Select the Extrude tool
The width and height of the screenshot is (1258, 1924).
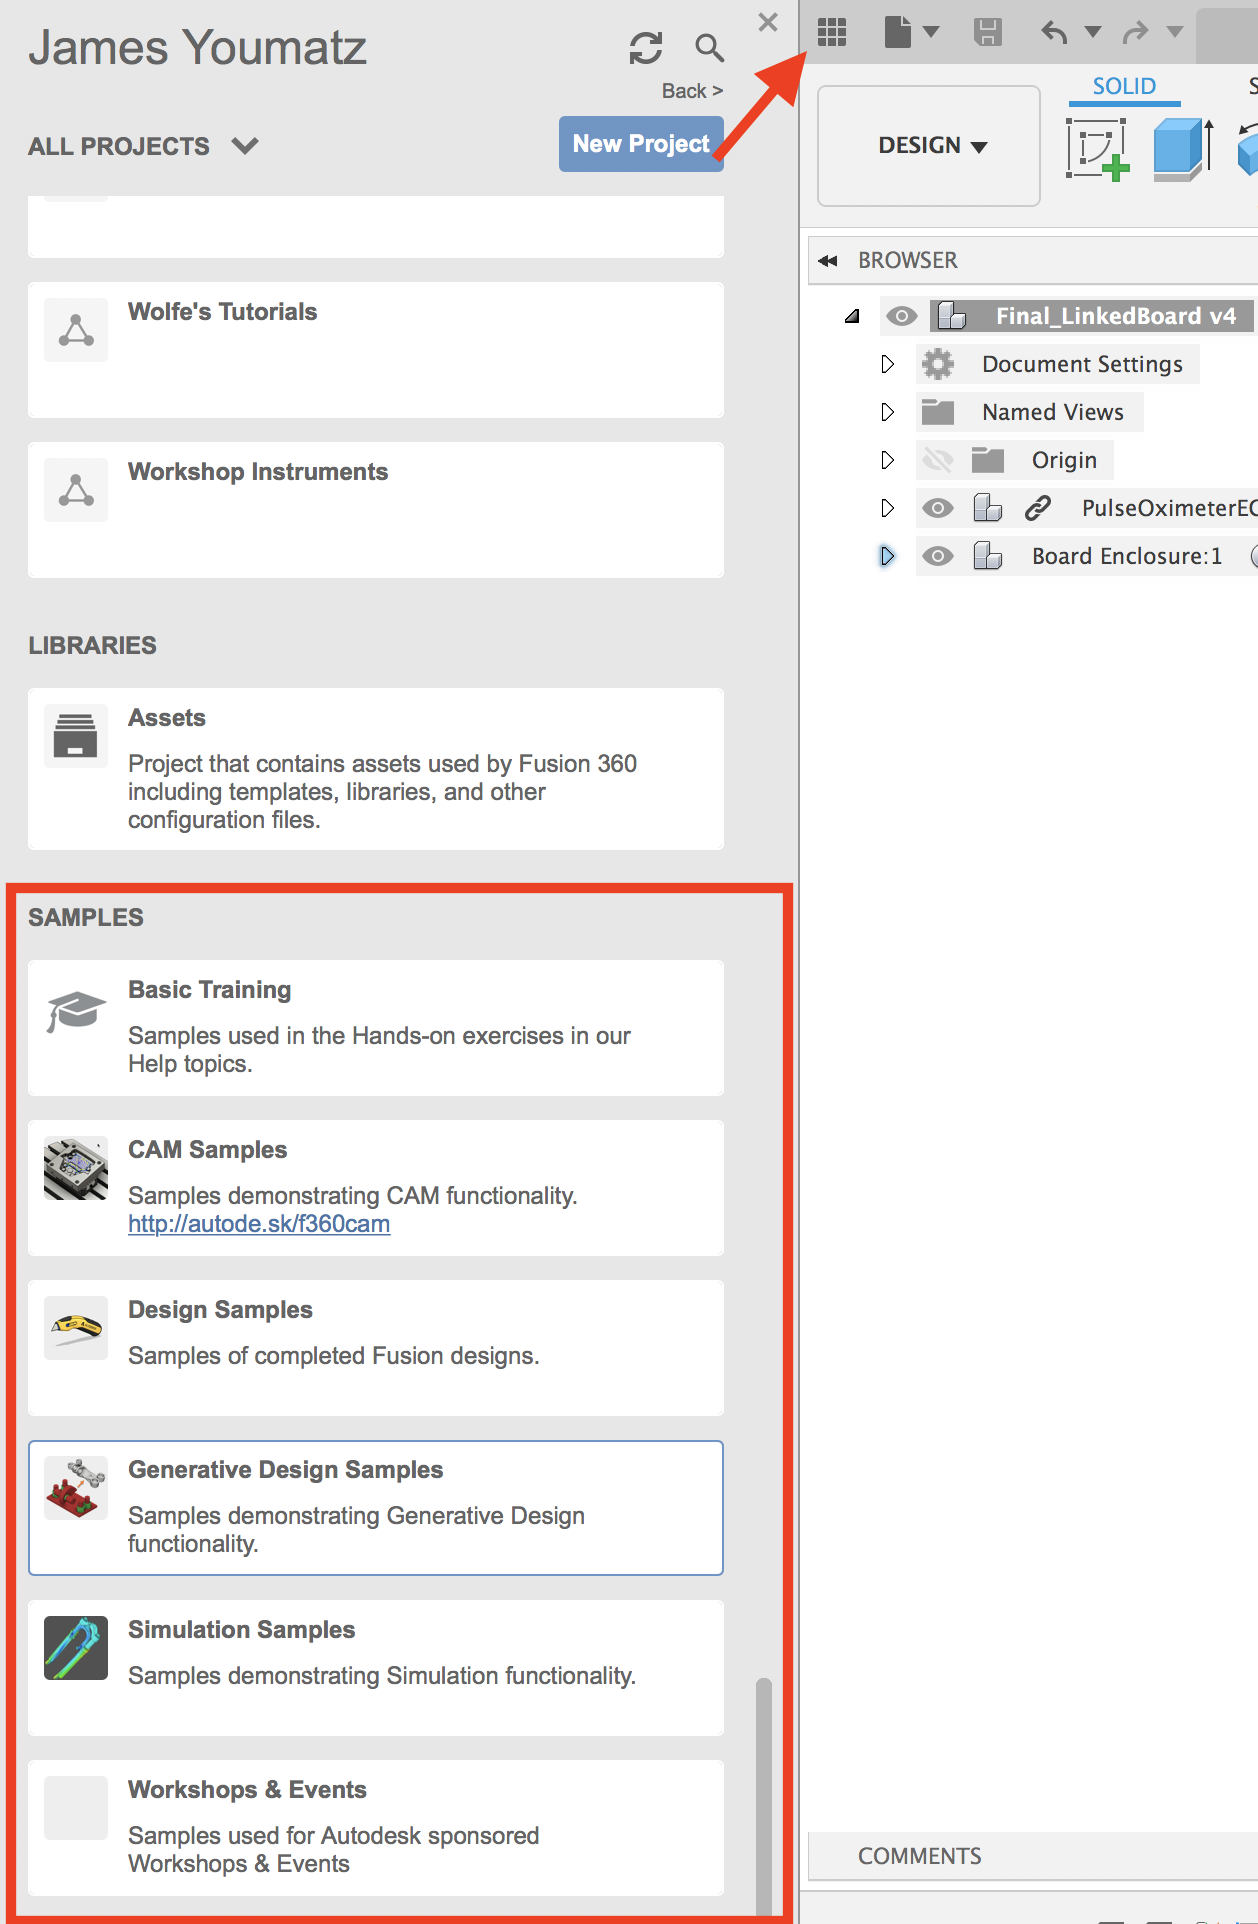(x=1184, y=149)
